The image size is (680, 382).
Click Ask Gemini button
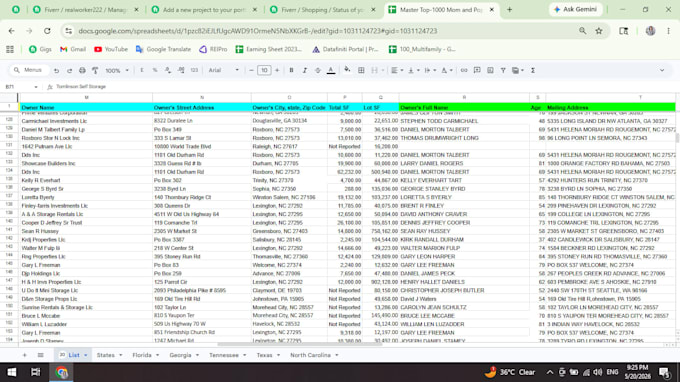[575, 10]
